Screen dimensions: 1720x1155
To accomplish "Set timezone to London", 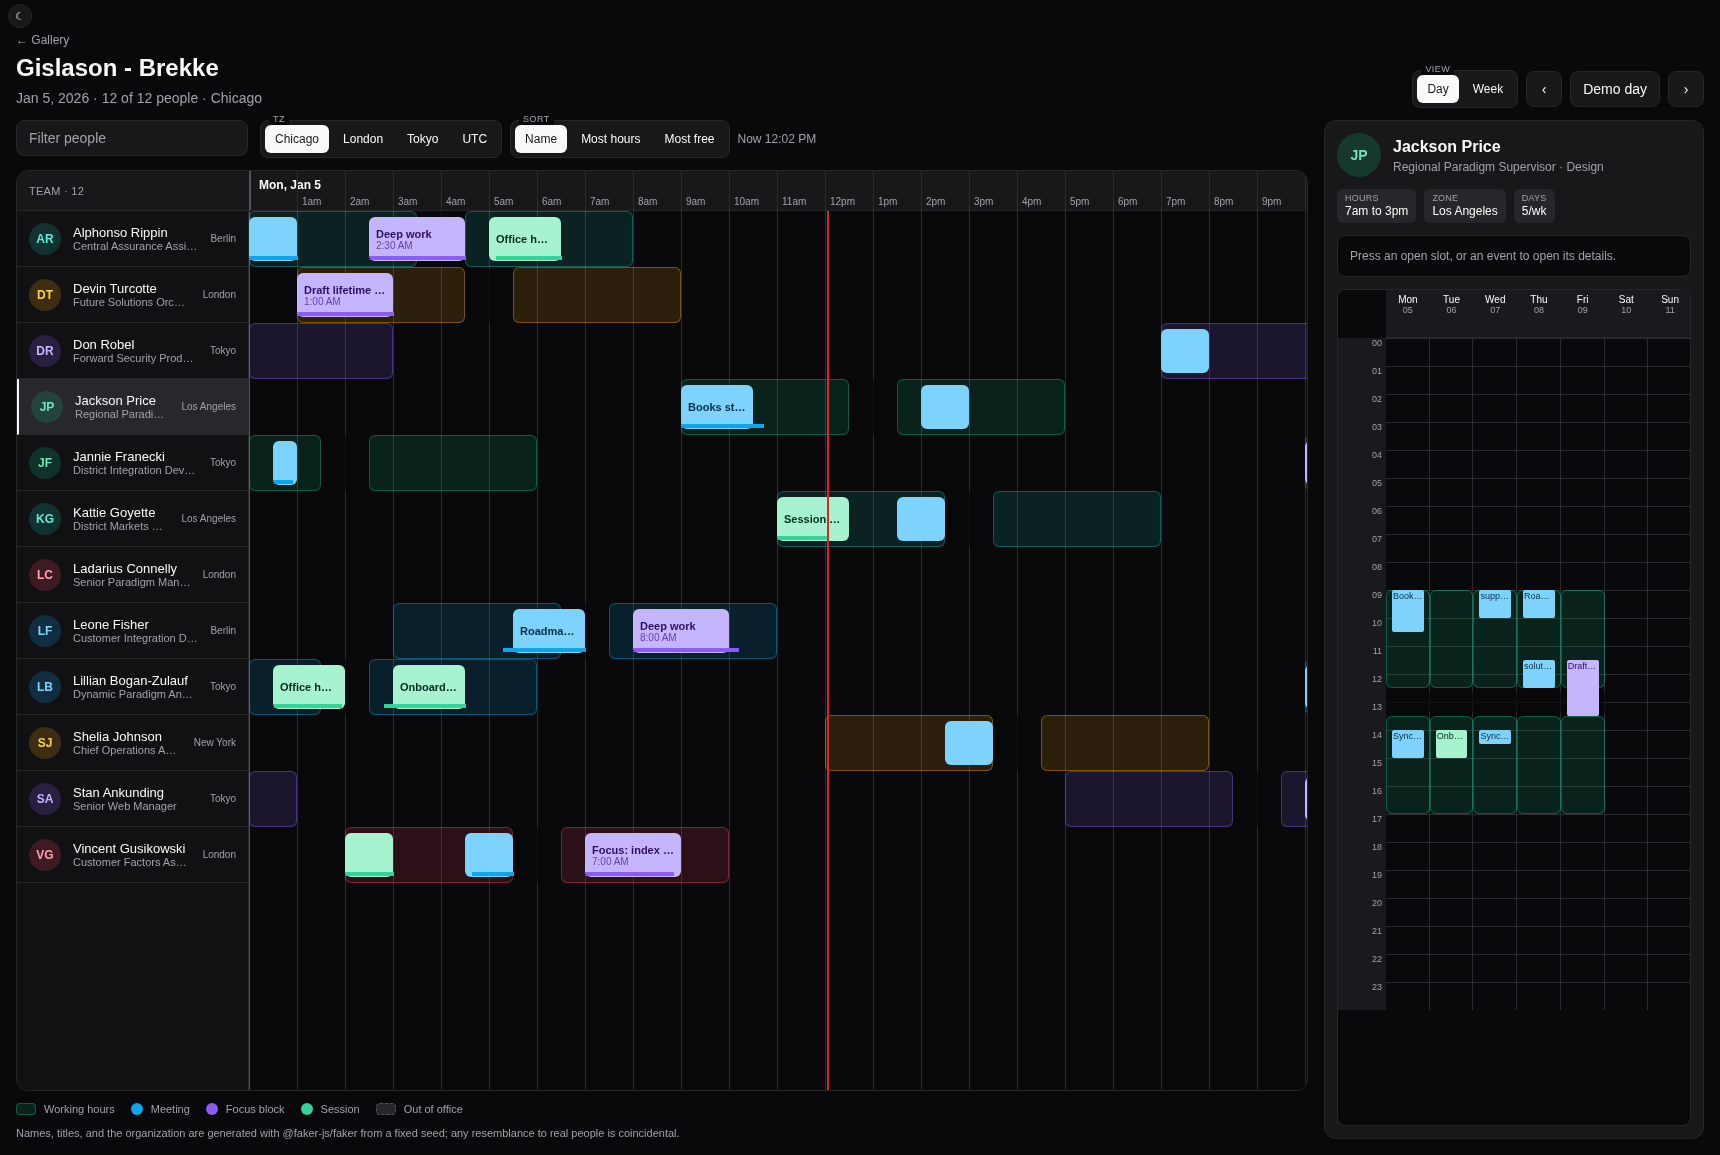I will click(x=363, y=139).
